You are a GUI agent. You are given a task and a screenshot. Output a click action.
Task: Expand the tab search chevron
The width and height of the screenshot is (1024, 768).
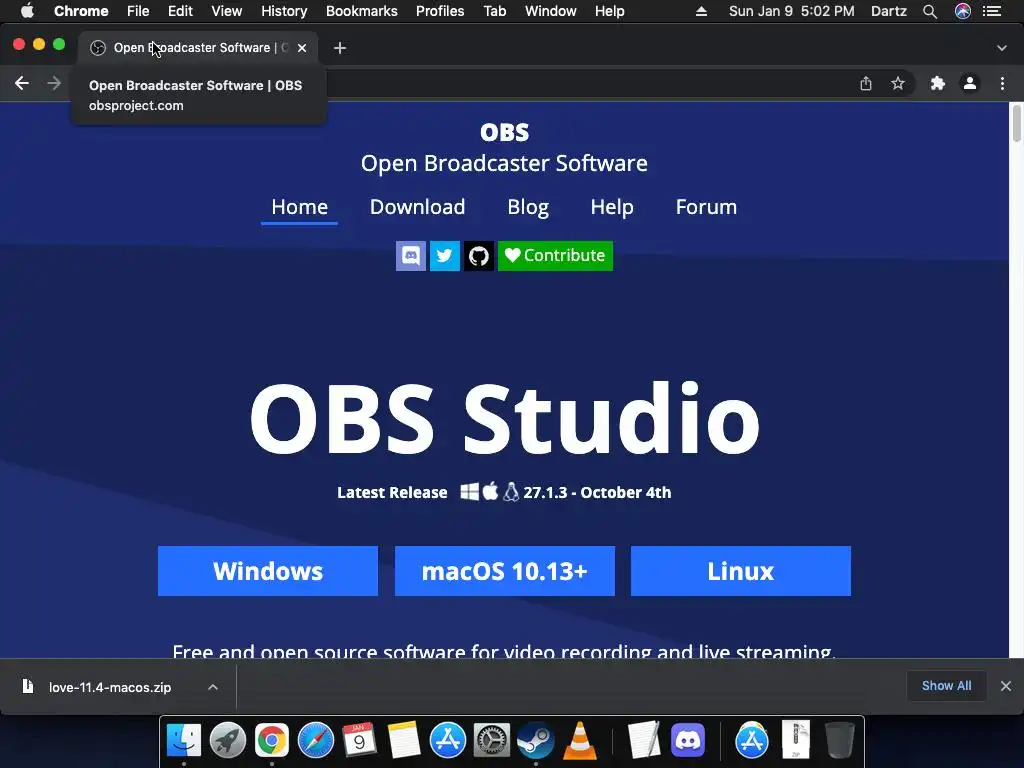coord(1002,48)
